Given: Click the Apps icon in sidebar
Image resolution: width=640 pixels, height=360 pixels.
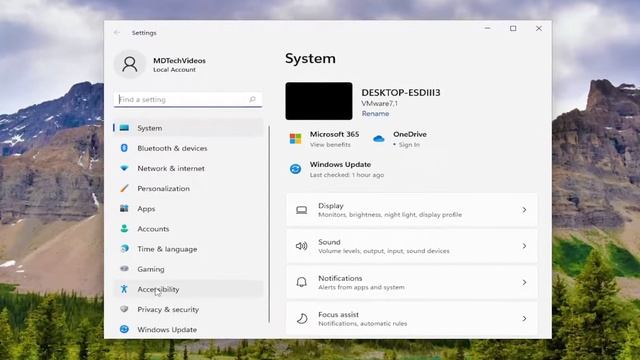Looking at the screenshot, I should (124, 208).
